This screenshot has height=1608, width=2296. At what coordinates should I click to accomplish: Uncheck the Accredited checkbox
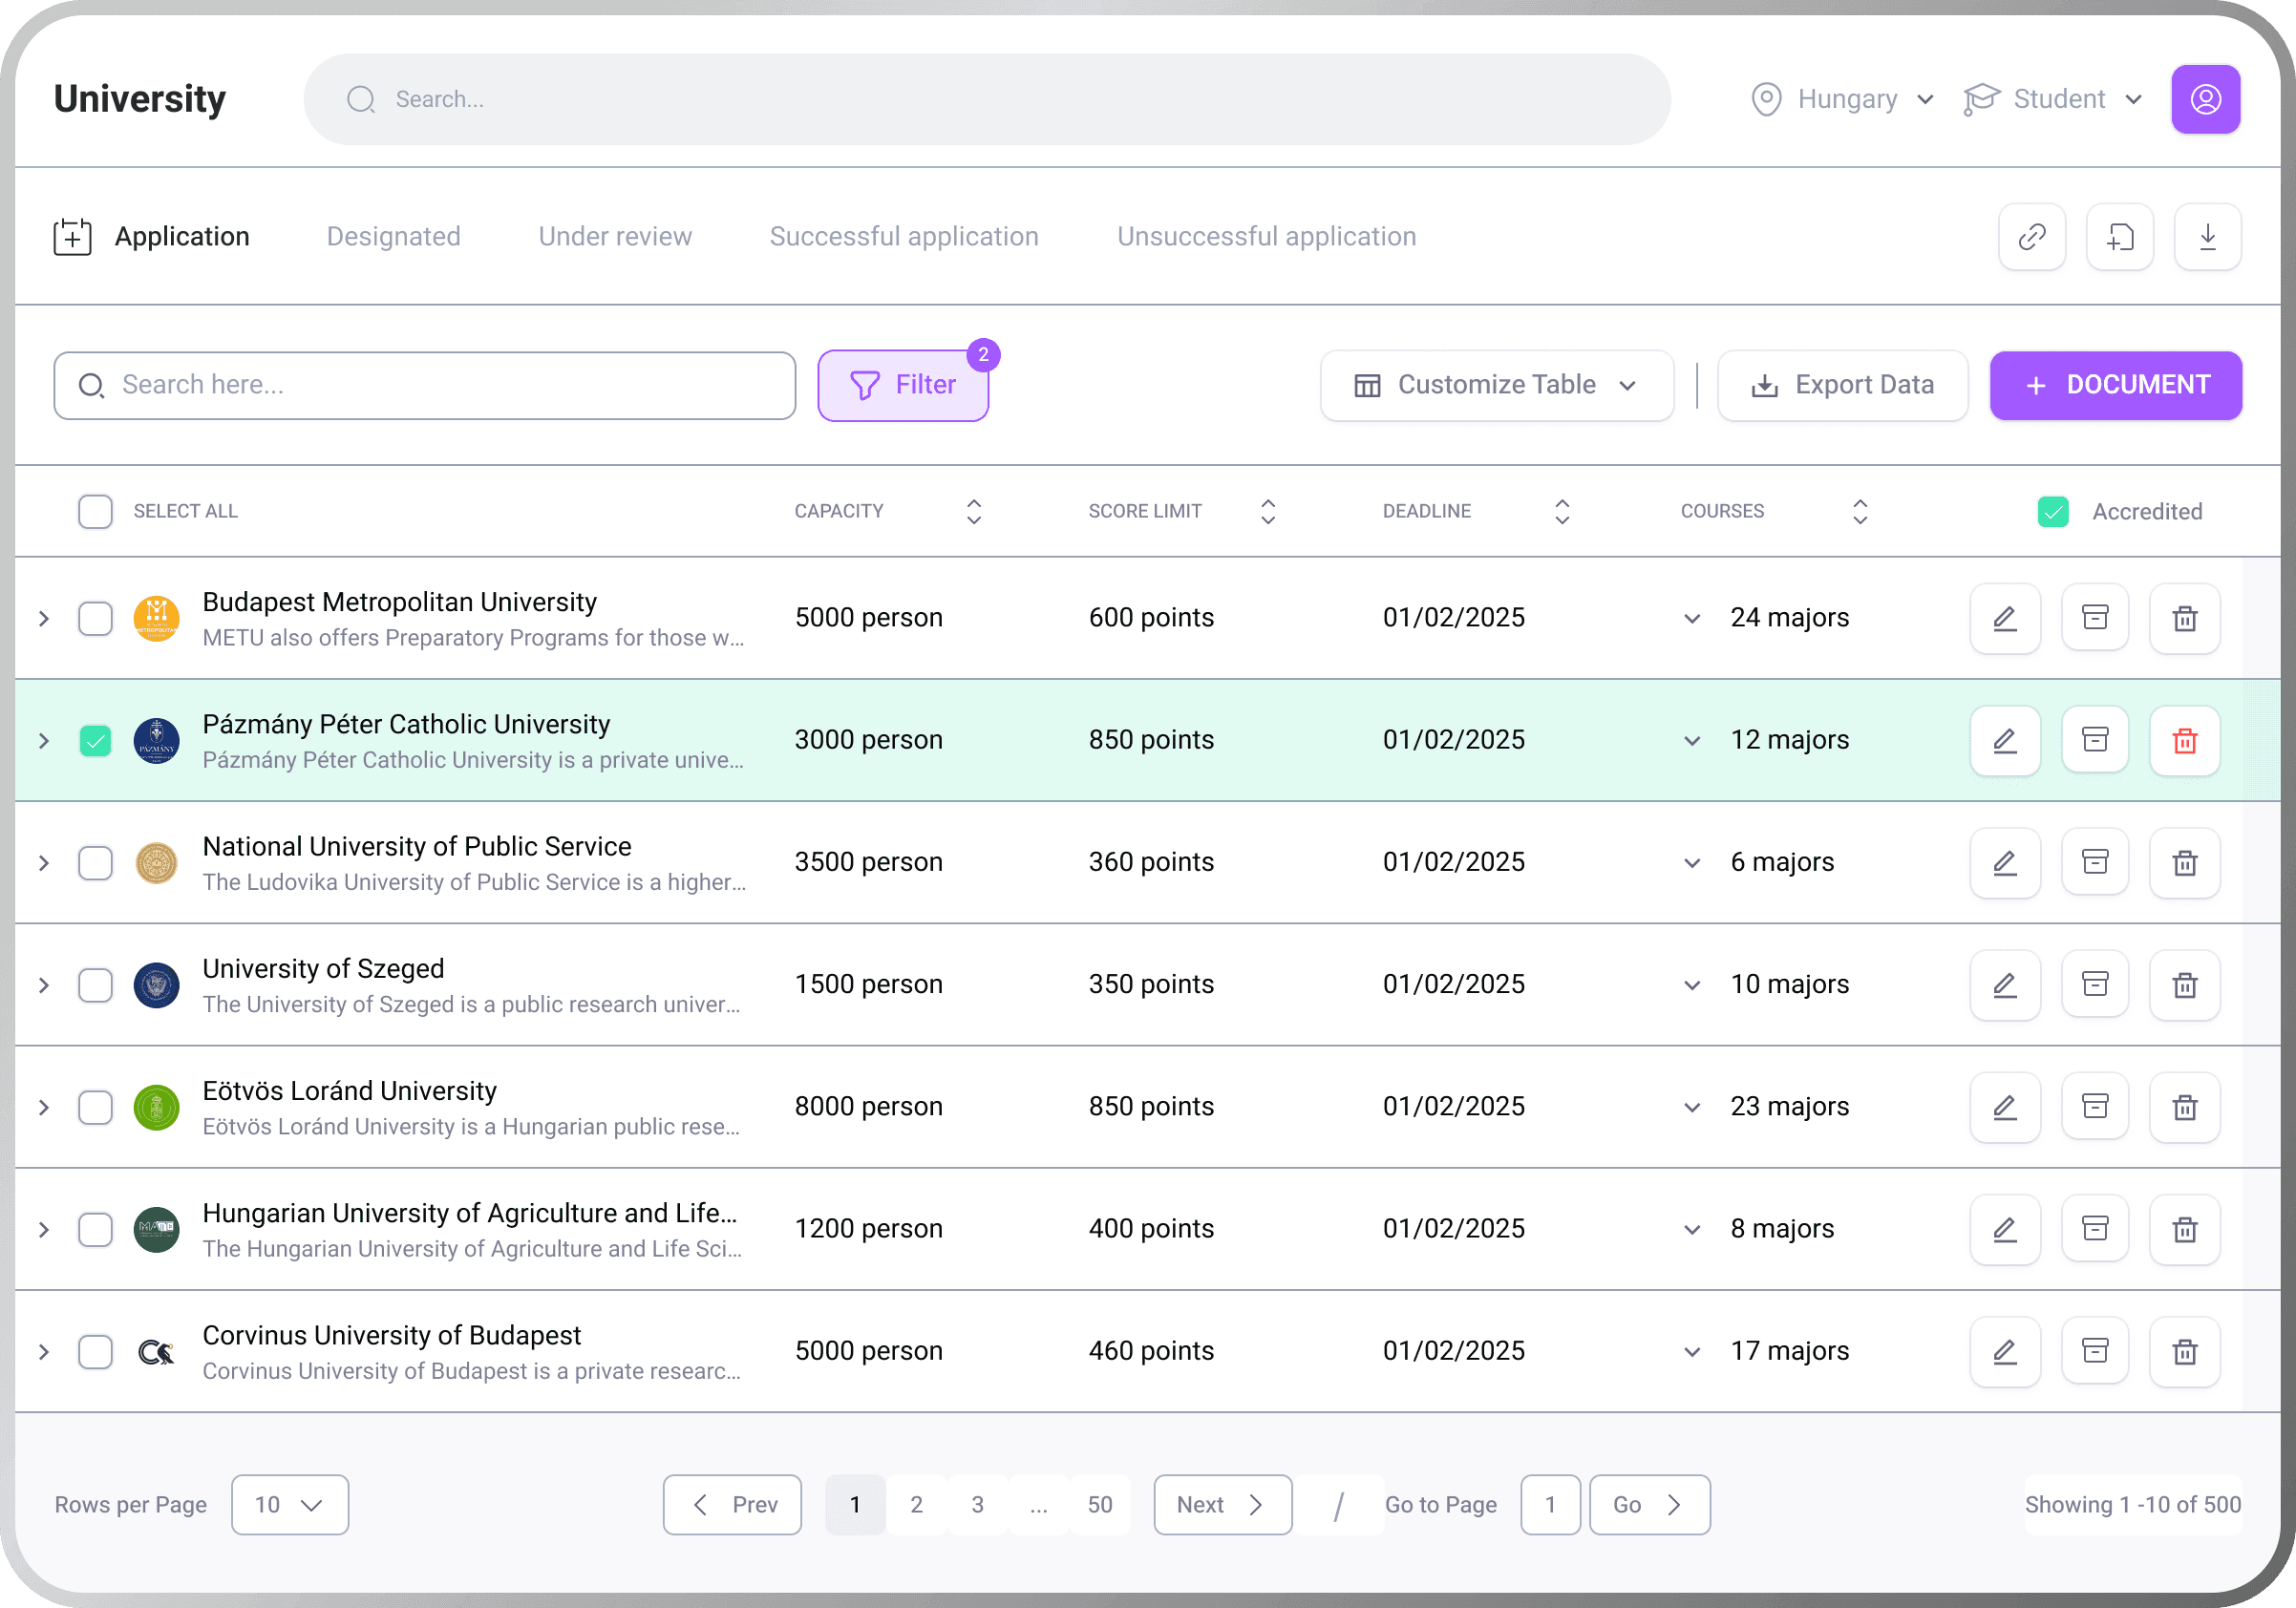pyautogui.click(x=2052, y=511)
